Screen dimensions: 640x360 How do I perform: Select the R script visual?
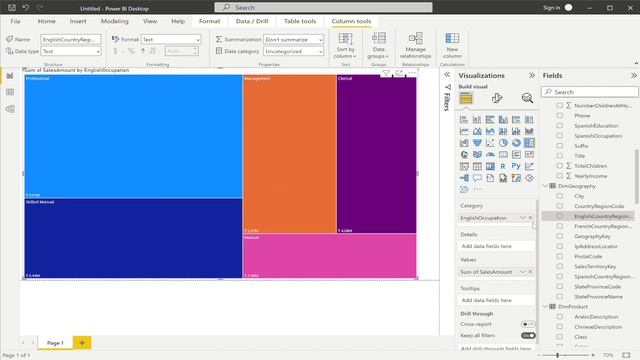pyautogui.click(x=503, y=167)
